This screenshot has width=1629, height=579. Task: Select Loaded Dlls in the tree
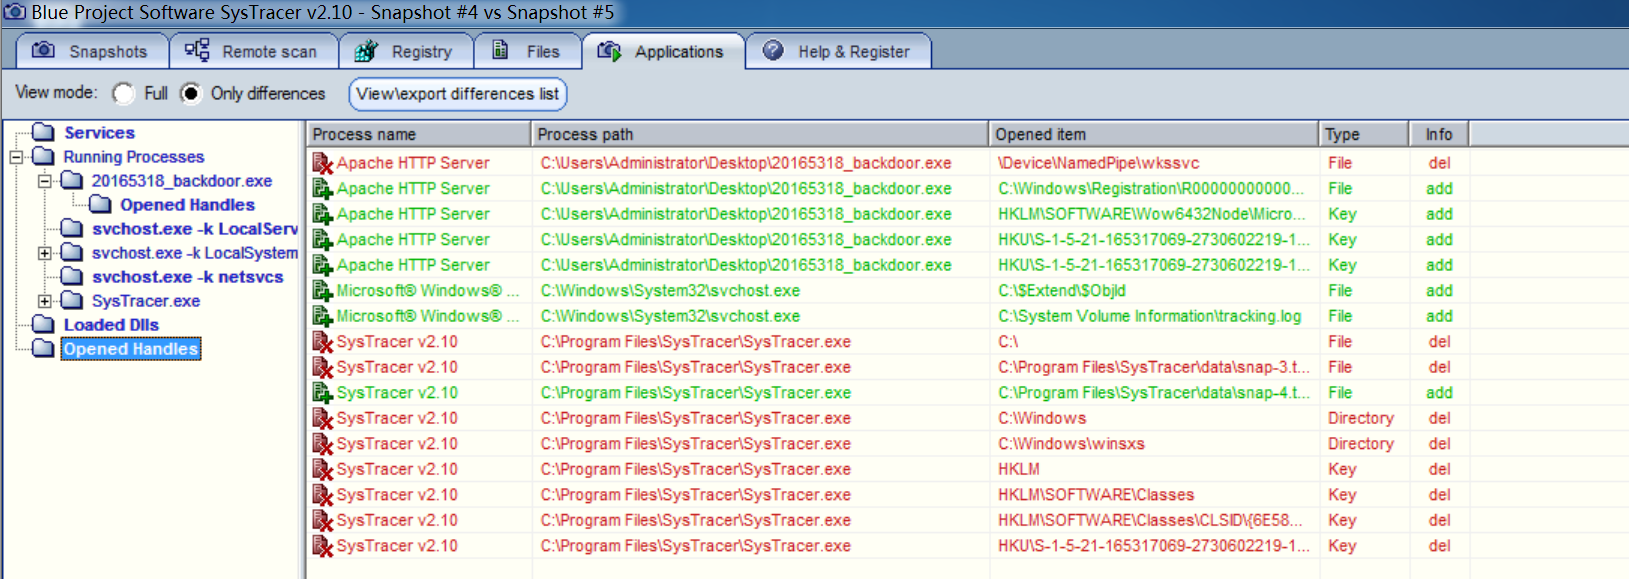111,325
